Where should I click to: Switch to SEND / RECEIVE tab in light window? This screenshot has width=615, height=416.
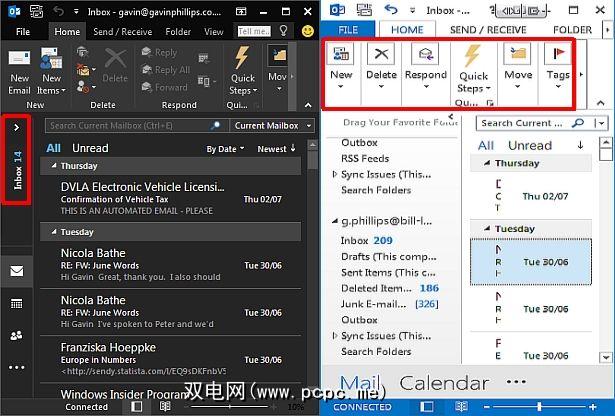(488, 30)
